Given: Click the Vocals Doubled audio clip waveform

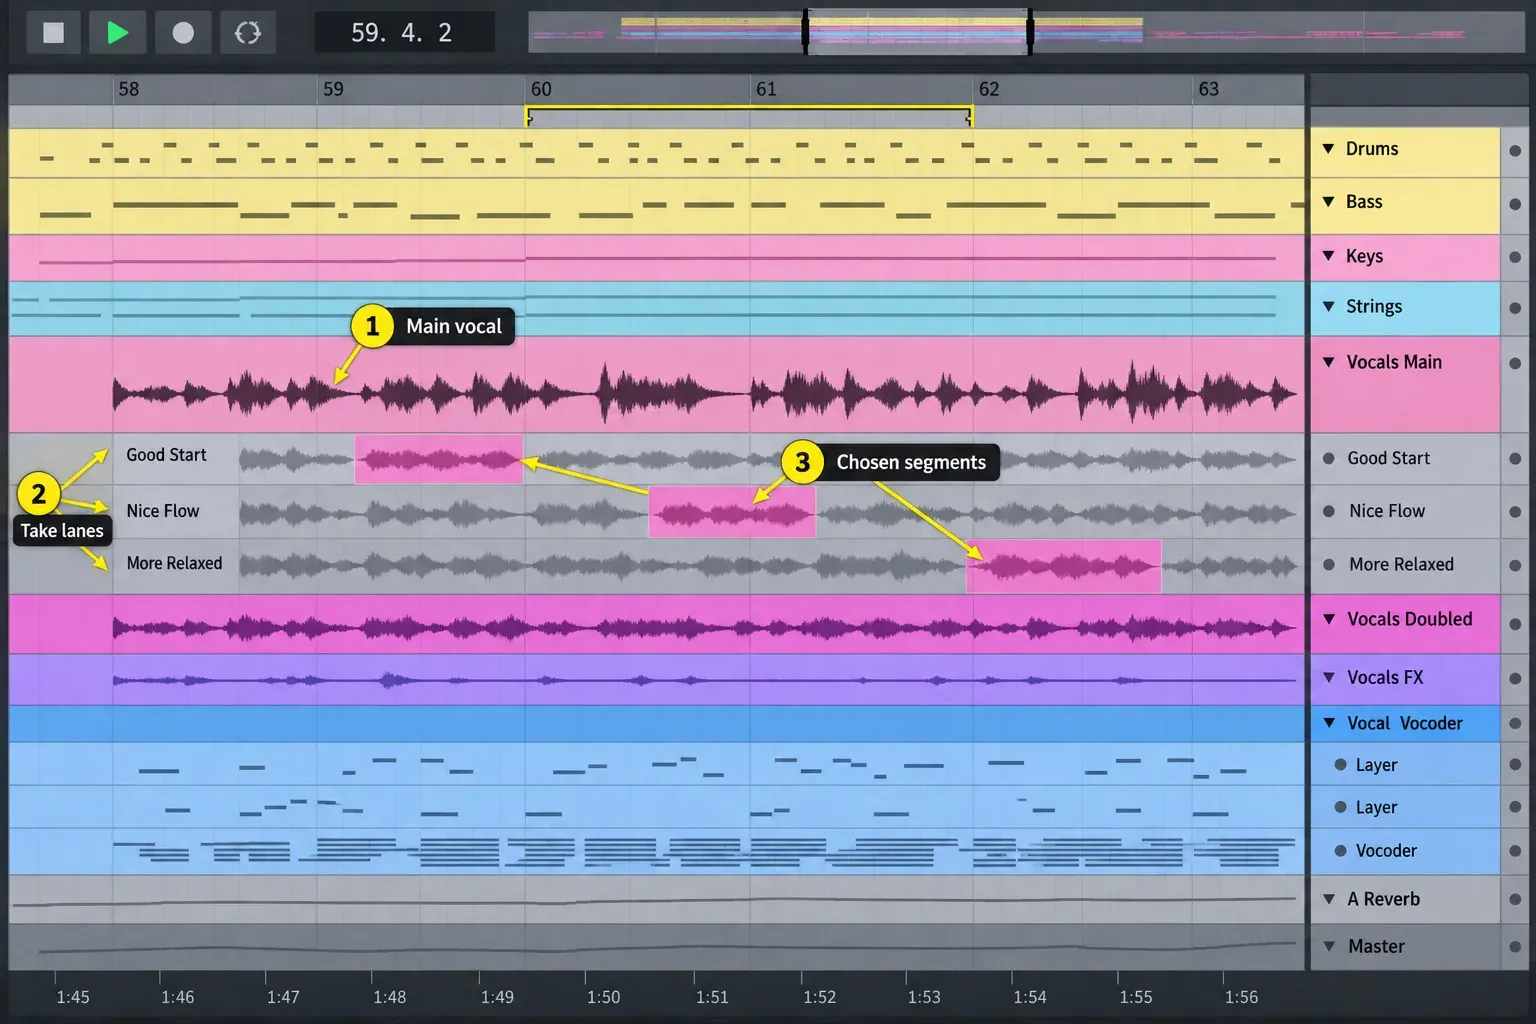Looking at the screenshot, I should [704, 628].
